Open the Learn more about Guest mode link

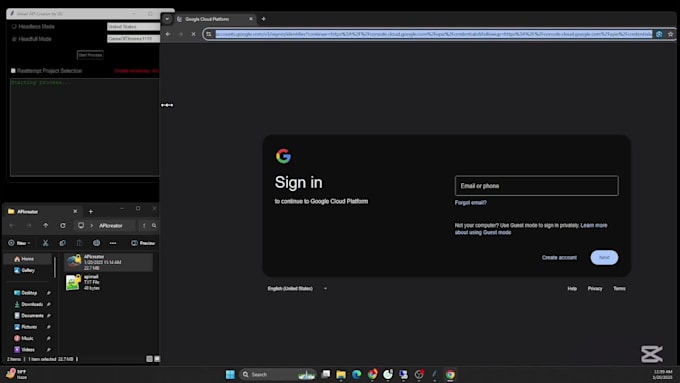point(530,229)
